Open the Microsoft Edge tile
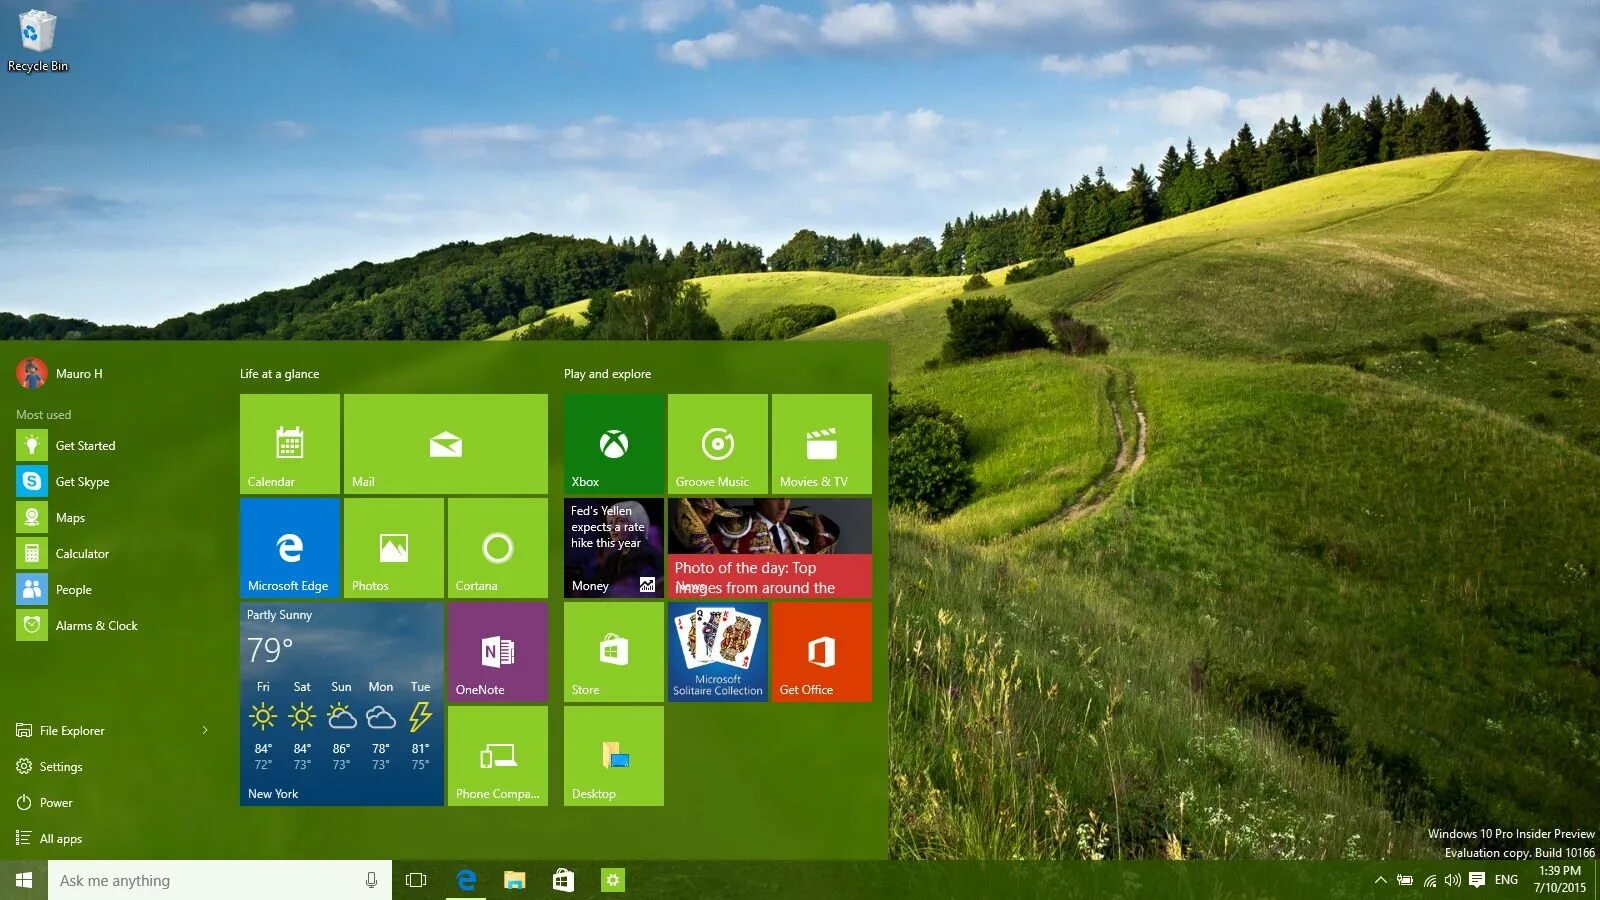This screenshot has height=900, width=1600. [x=290, y=548]
